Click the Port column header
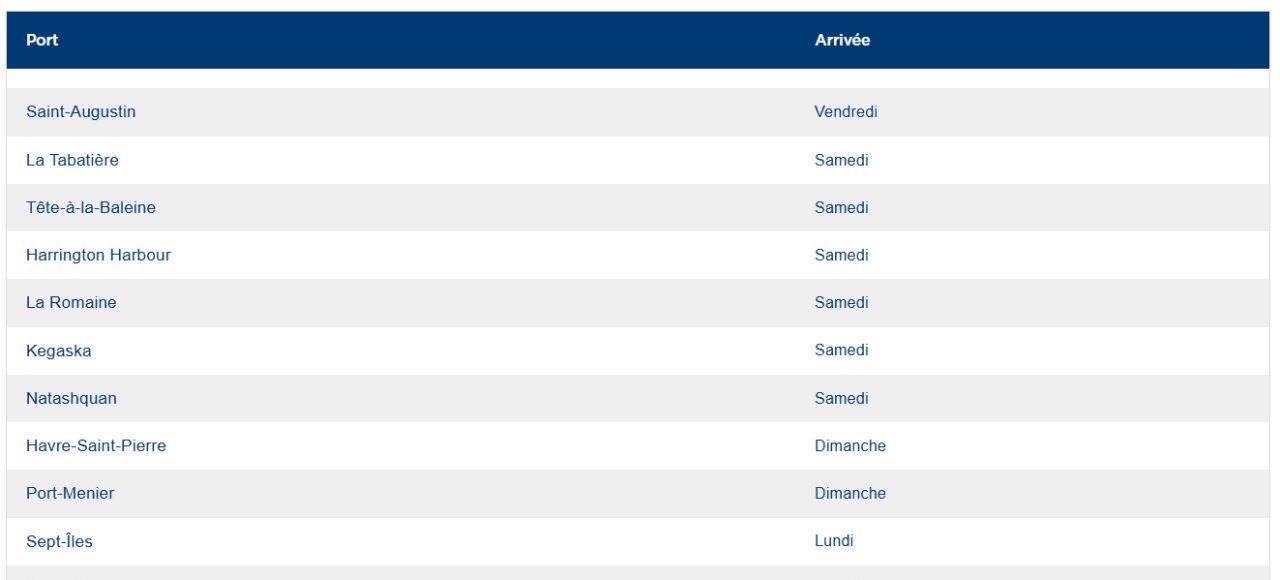 42,41
